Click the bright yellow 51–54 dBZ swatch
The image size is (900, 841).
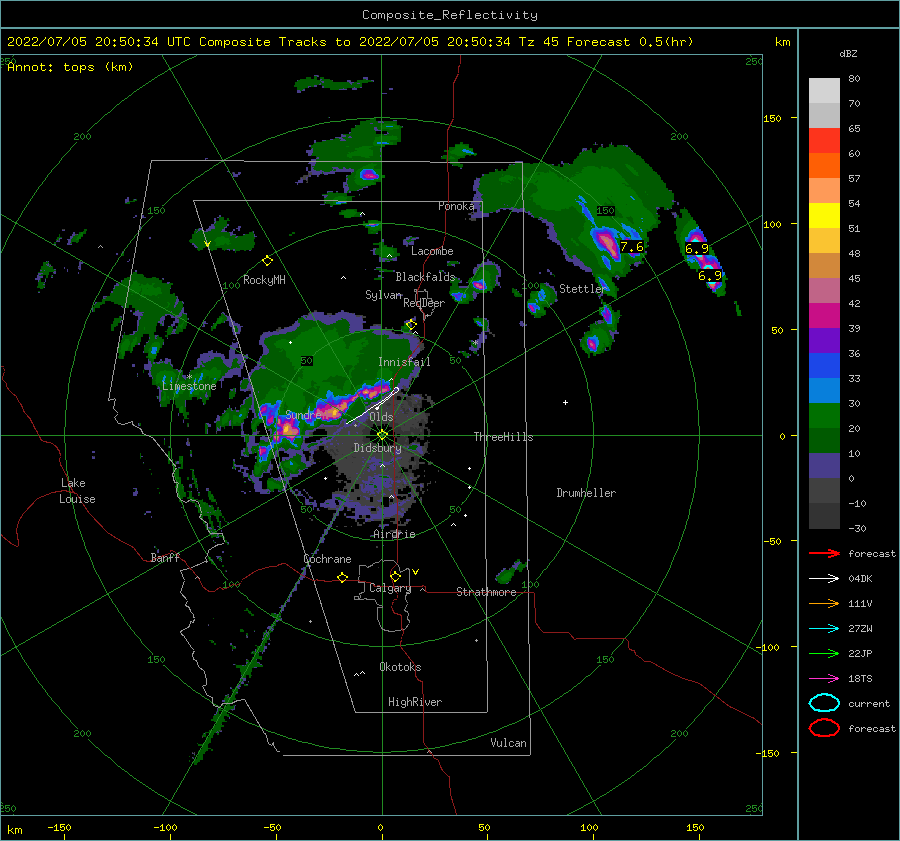[x=824, y=216]
